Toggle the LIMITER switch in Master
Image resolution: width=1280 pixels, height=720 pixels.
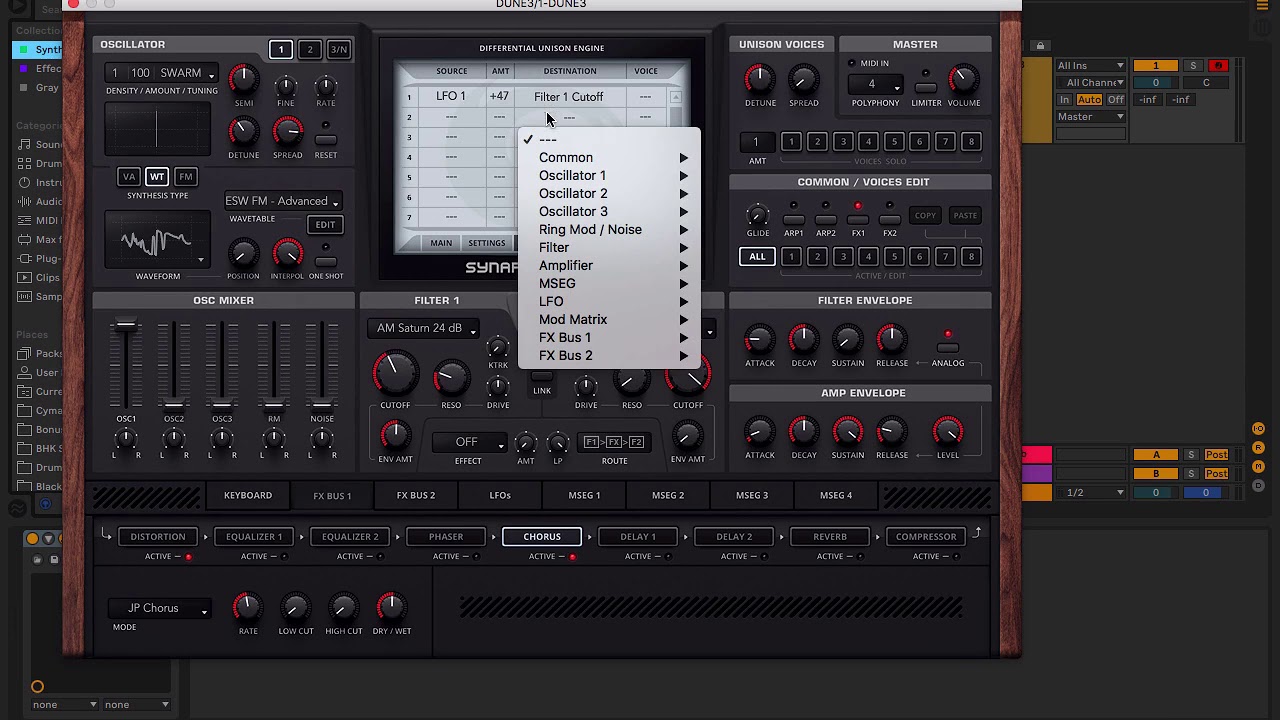pyautogui.click(x=926, y=87)
